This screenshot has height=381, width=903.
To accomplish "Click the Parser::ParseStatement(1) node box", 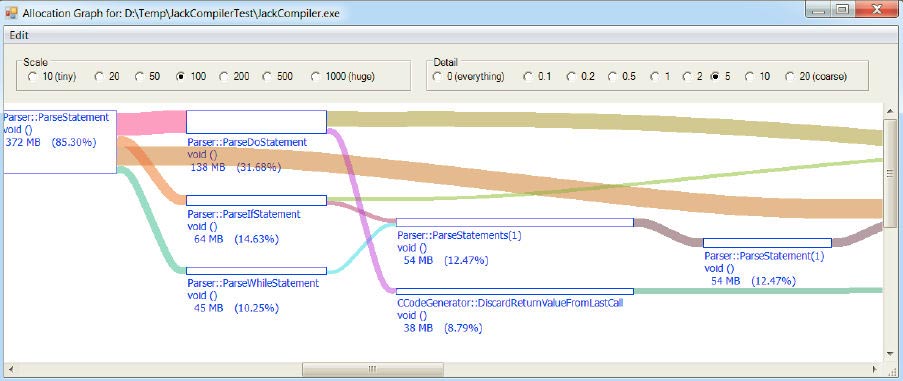I will pyautogui.click(x=767, y=243).
